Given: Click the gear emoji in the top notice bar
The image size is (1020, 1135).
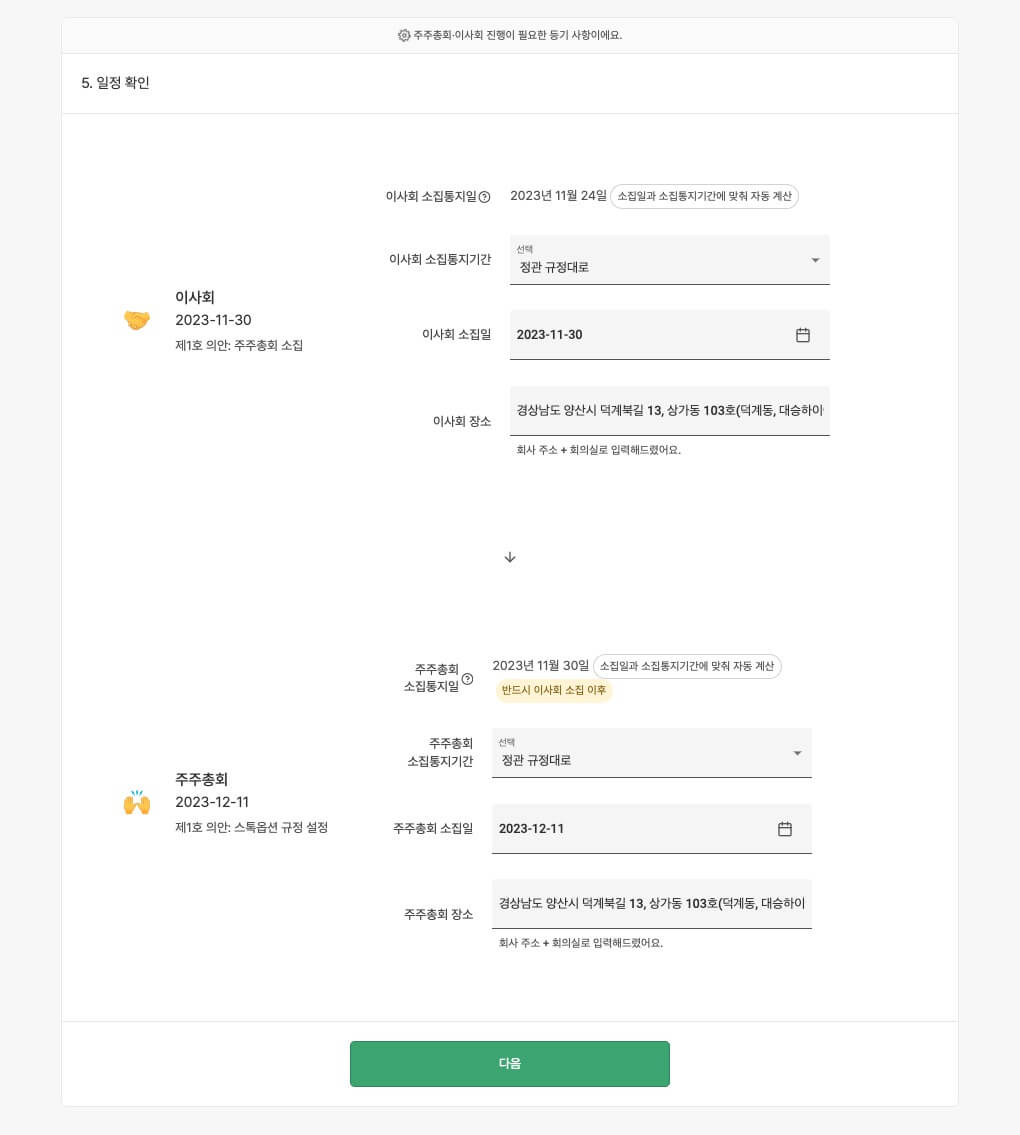Looking at the screenshot, I should (x=406, y=34).
